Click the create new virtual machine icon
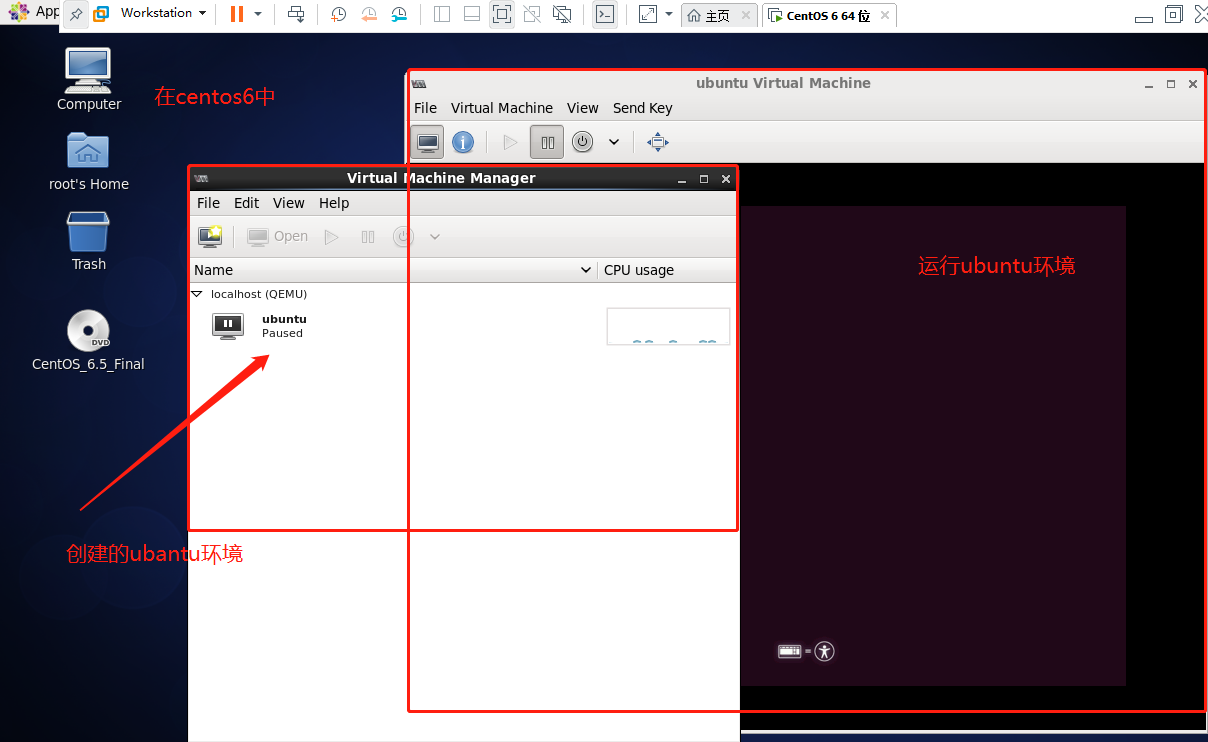The image size is (1208, 742). [210, 237]
